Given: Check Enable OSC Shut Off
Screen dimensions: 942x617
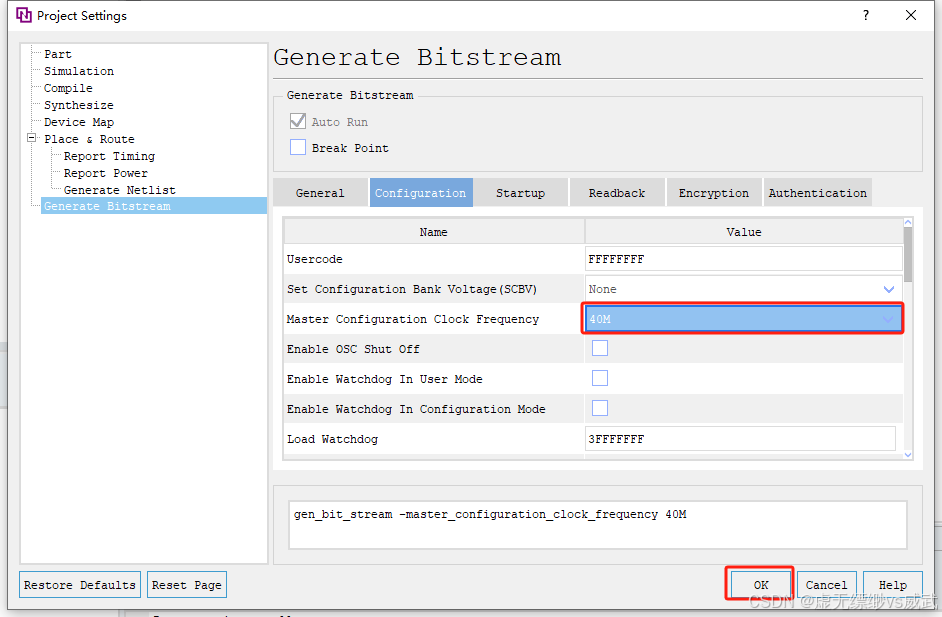Looking at the screenshot, I should coord(600,348).
